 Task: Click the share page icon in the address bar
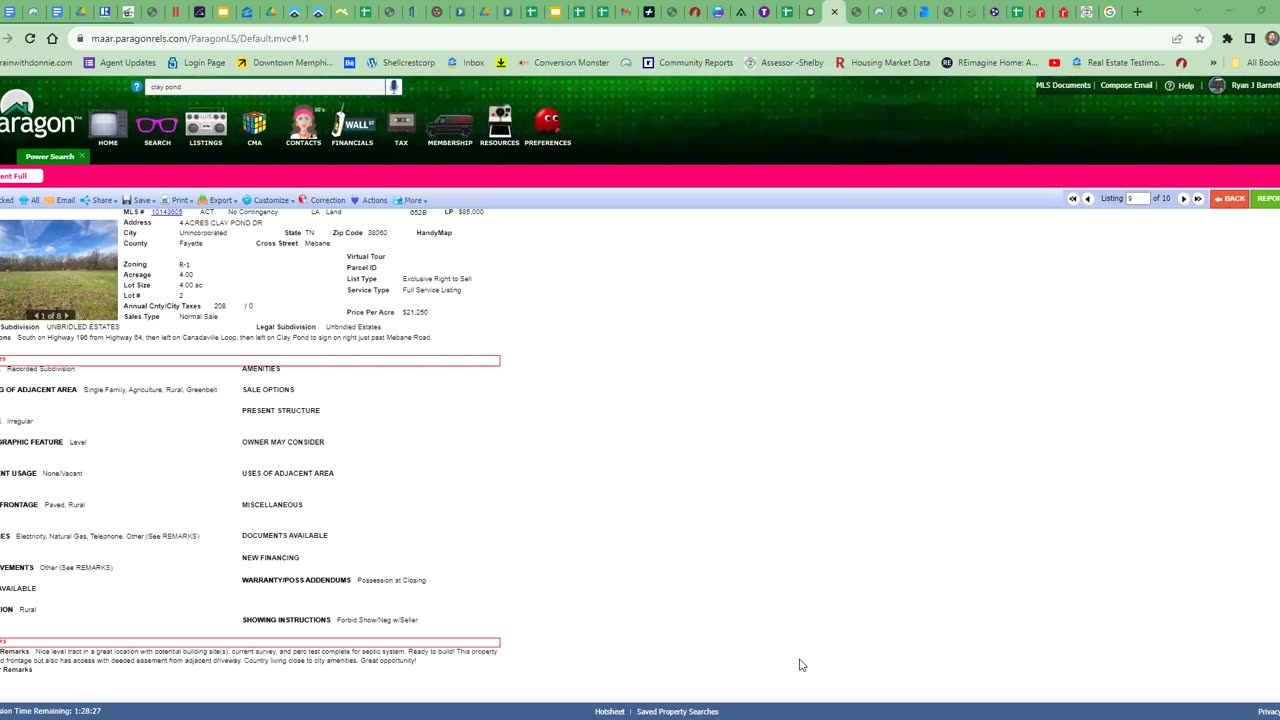pyautogui.click(x=1177, y=38)
